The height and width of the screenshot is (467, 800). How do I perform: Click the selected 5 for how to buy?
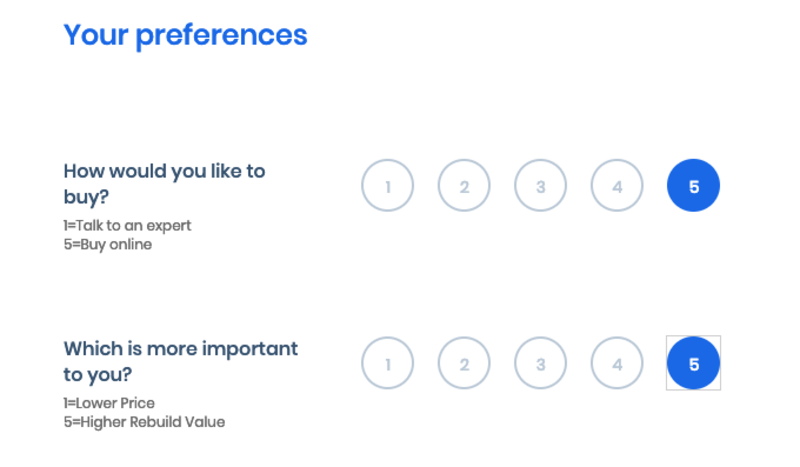pyautogui.click(x=693, y=186)
